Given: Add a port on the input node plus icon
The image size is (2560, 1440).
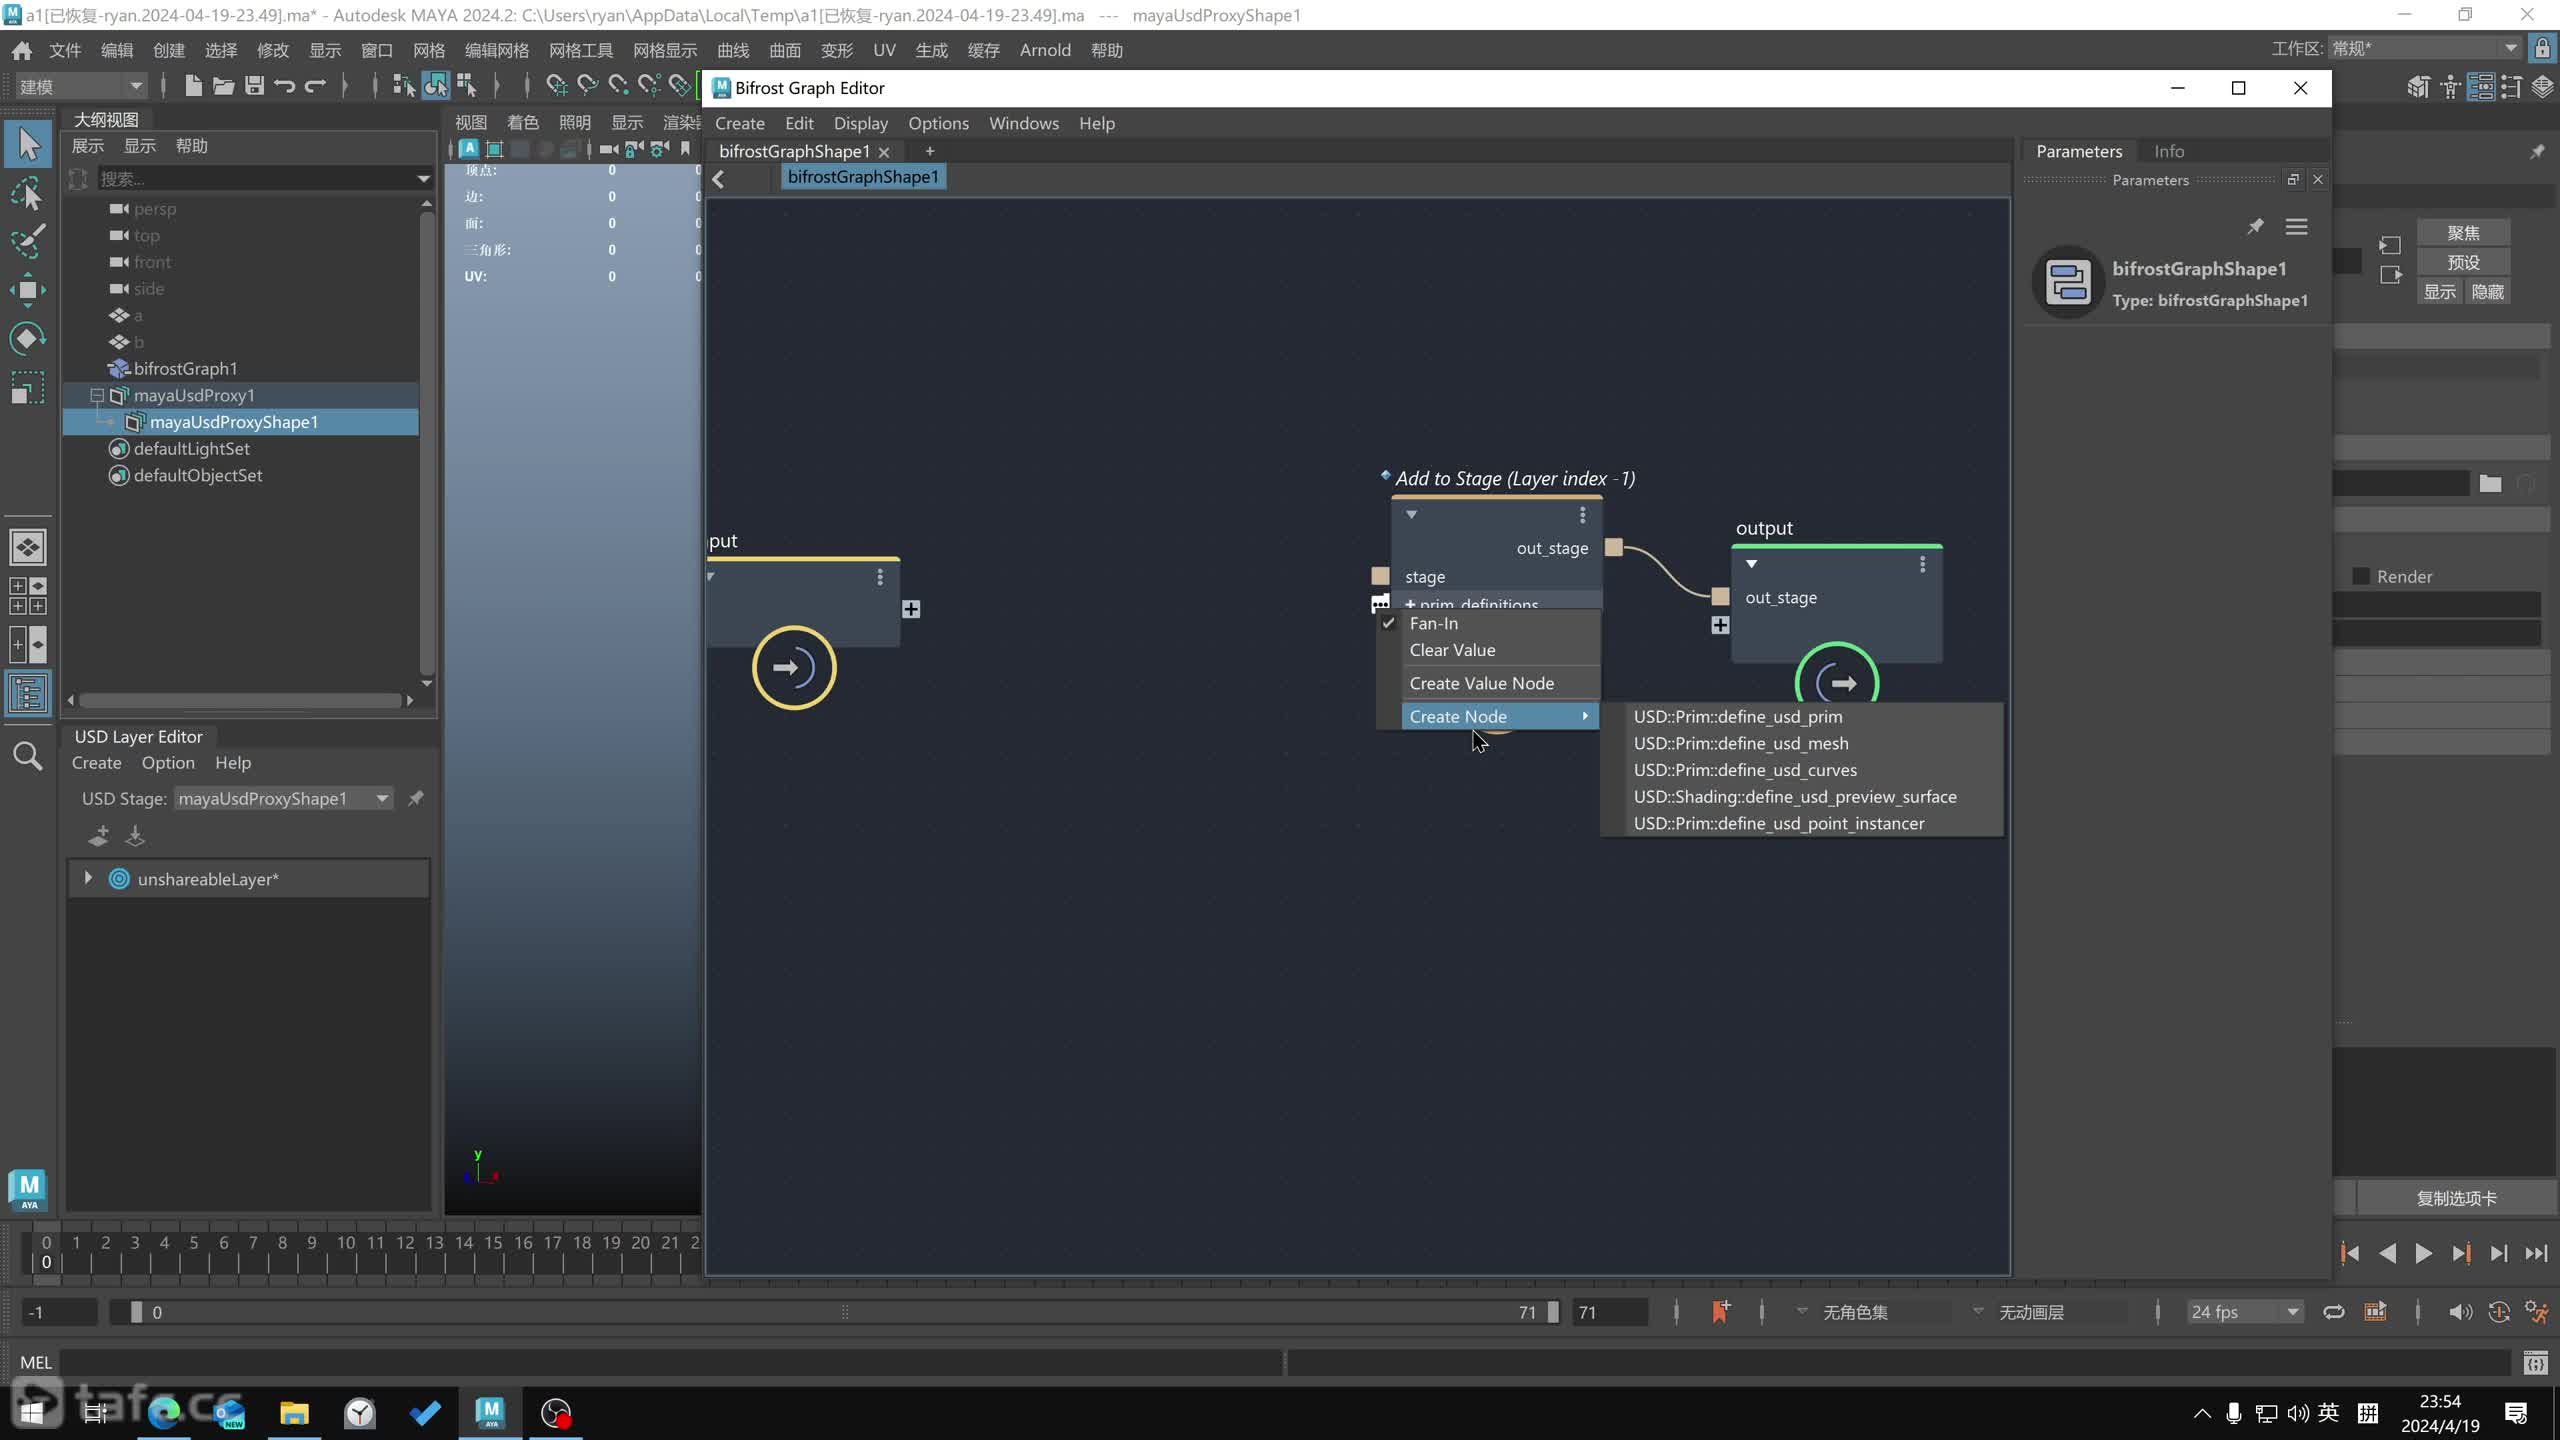Looking at the screenshot, I should (911, 609).
